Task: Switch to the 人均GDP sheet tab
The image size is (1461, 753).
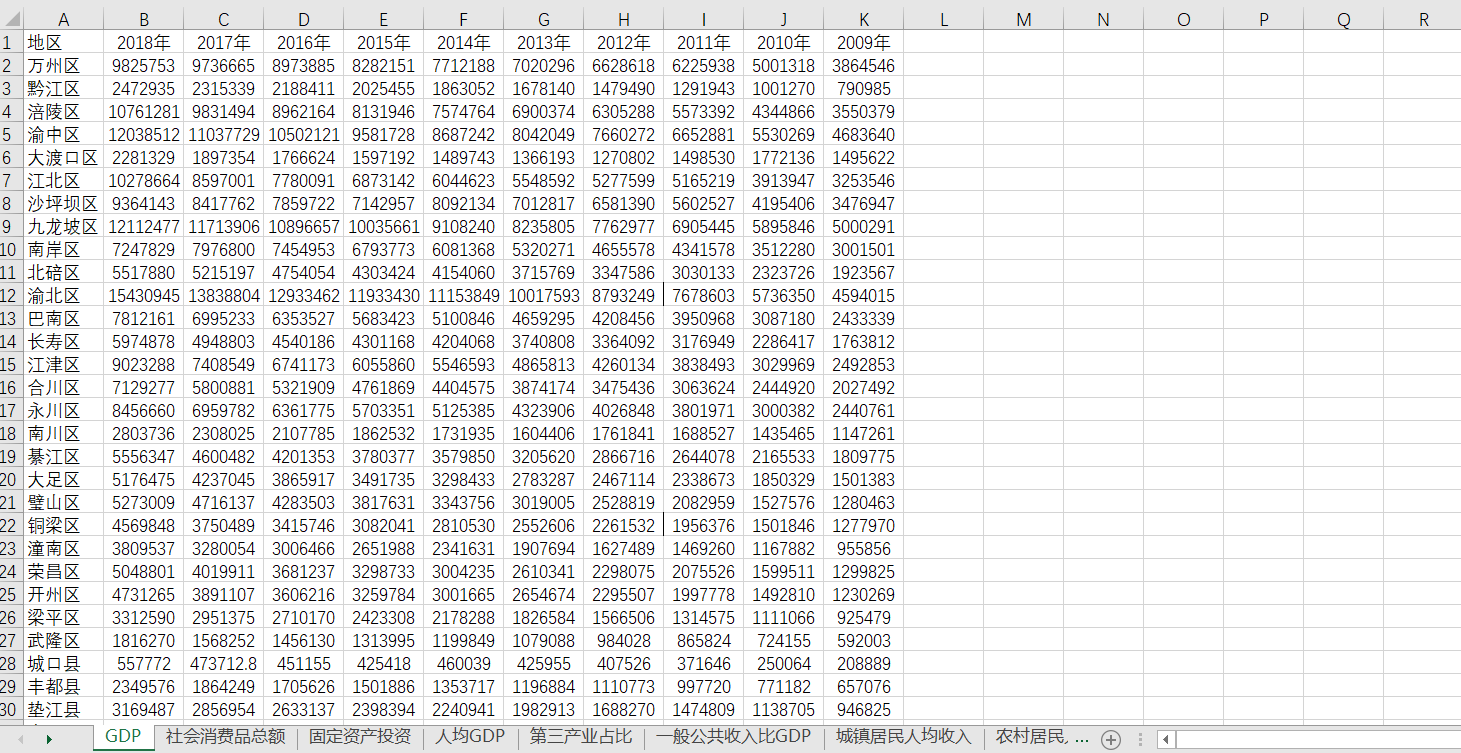Action: click(x=470, y=737)
